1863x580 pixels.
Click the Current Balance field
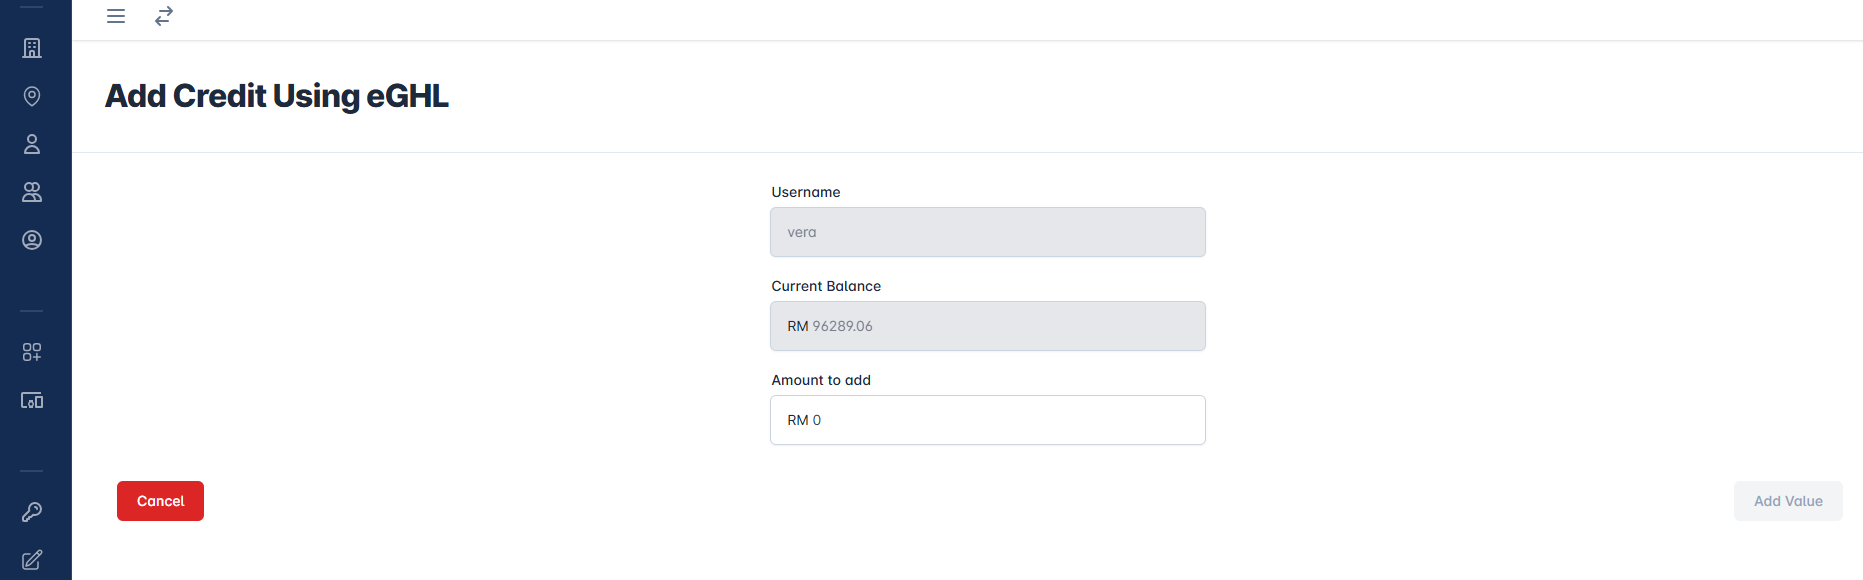(987, 326)
